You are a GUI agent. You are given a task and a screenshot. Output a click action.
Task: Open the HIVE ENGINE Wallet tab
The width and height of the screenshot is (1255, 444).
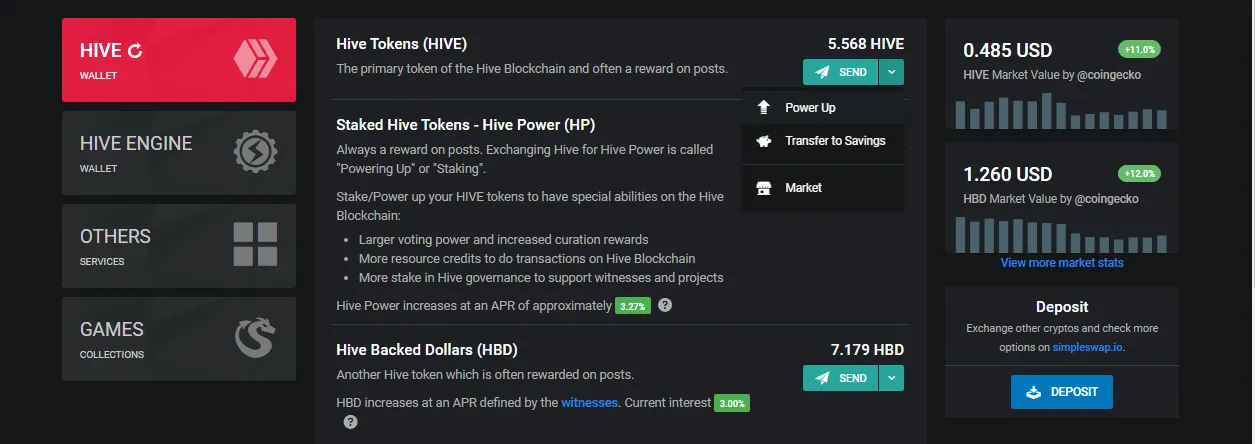179,153
